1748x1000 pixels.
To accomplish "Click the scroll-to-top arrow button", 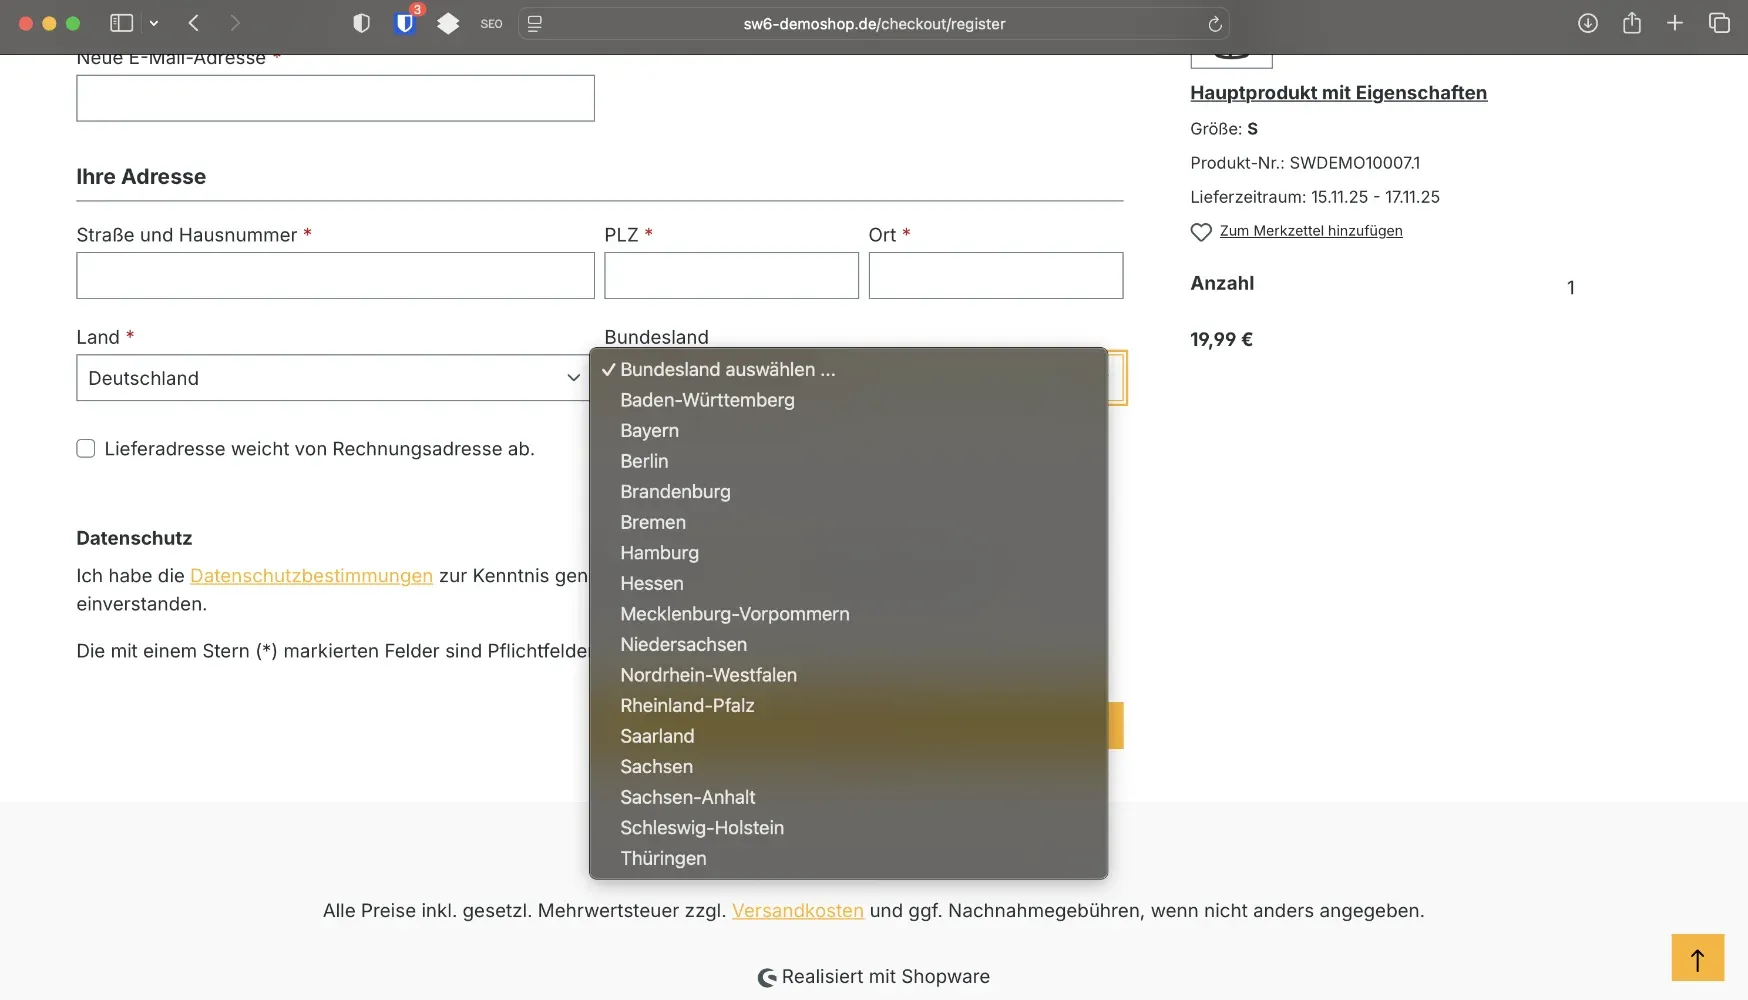I will (1700, 957).
